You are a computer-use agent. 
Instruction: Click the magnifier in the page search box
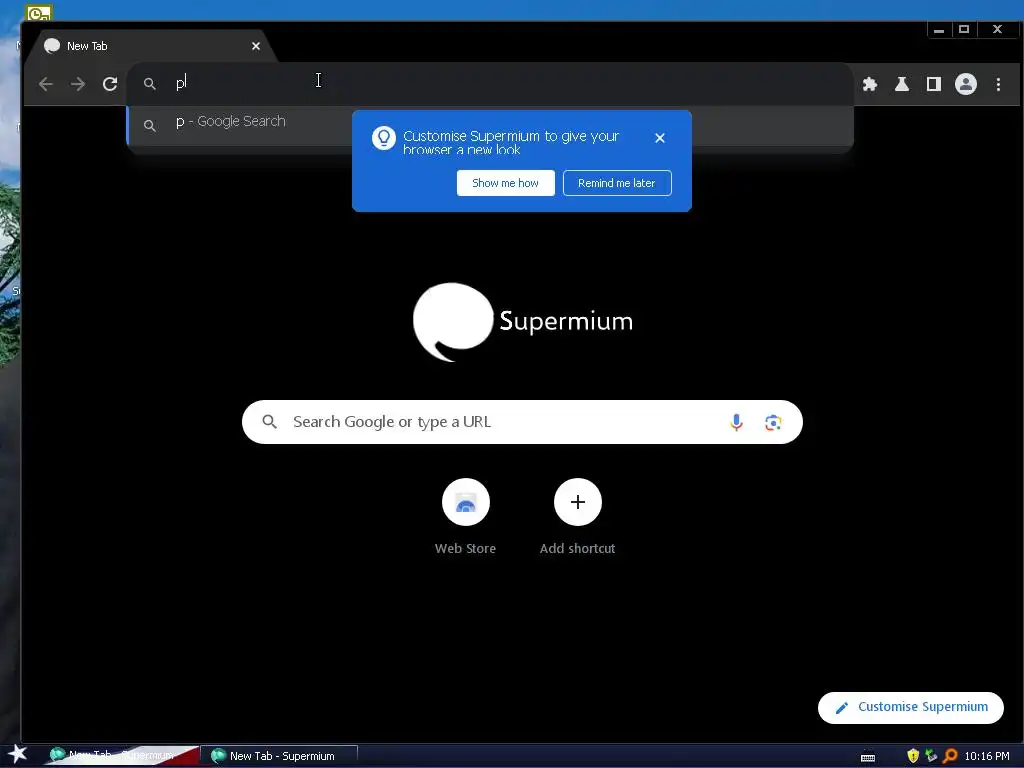pyautogui.click(x=269, y=422)
